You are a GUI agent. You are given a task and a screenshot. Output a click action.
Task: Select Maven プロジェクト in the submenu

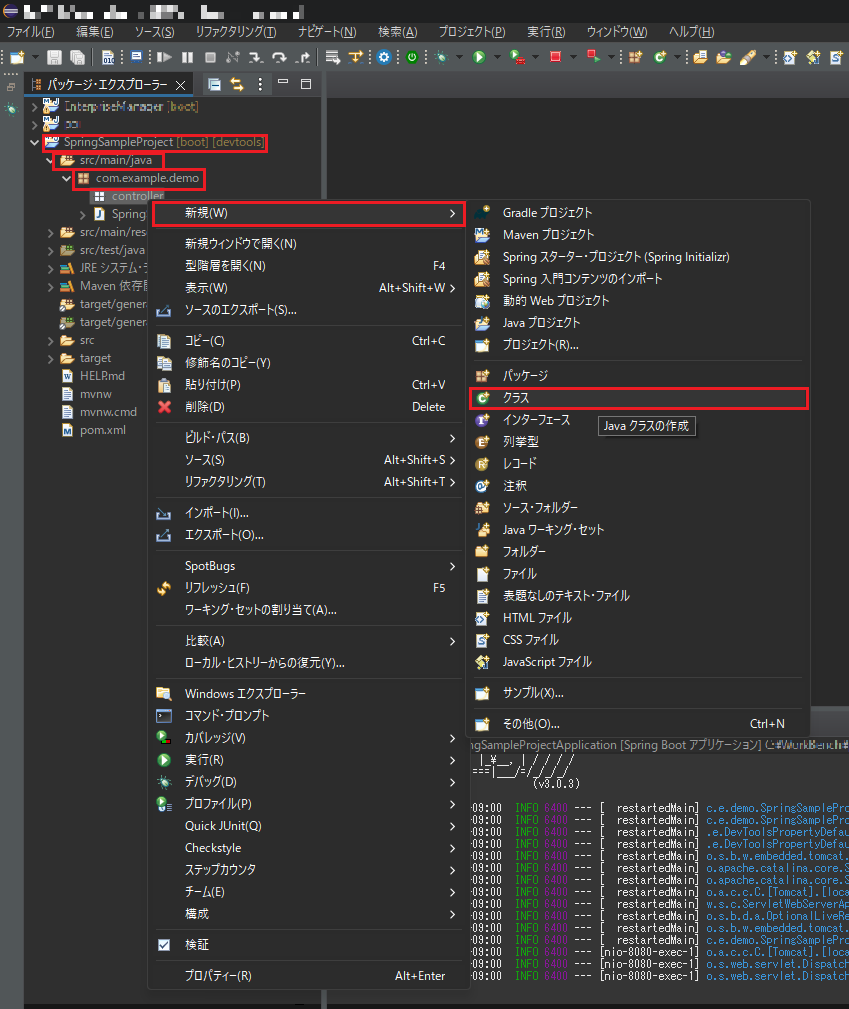pos(639,235)
